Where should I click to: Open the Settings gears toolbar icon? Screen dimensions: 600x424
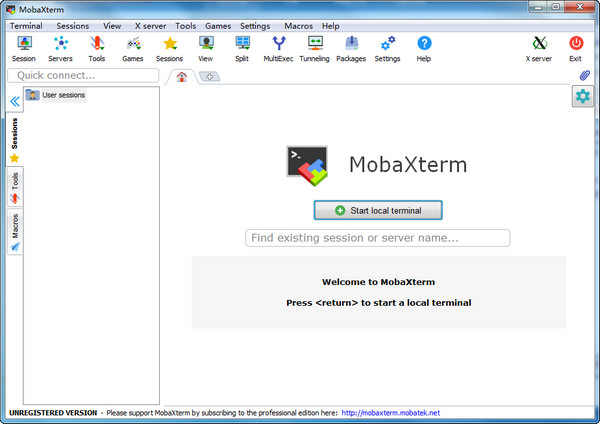(388, 49)
